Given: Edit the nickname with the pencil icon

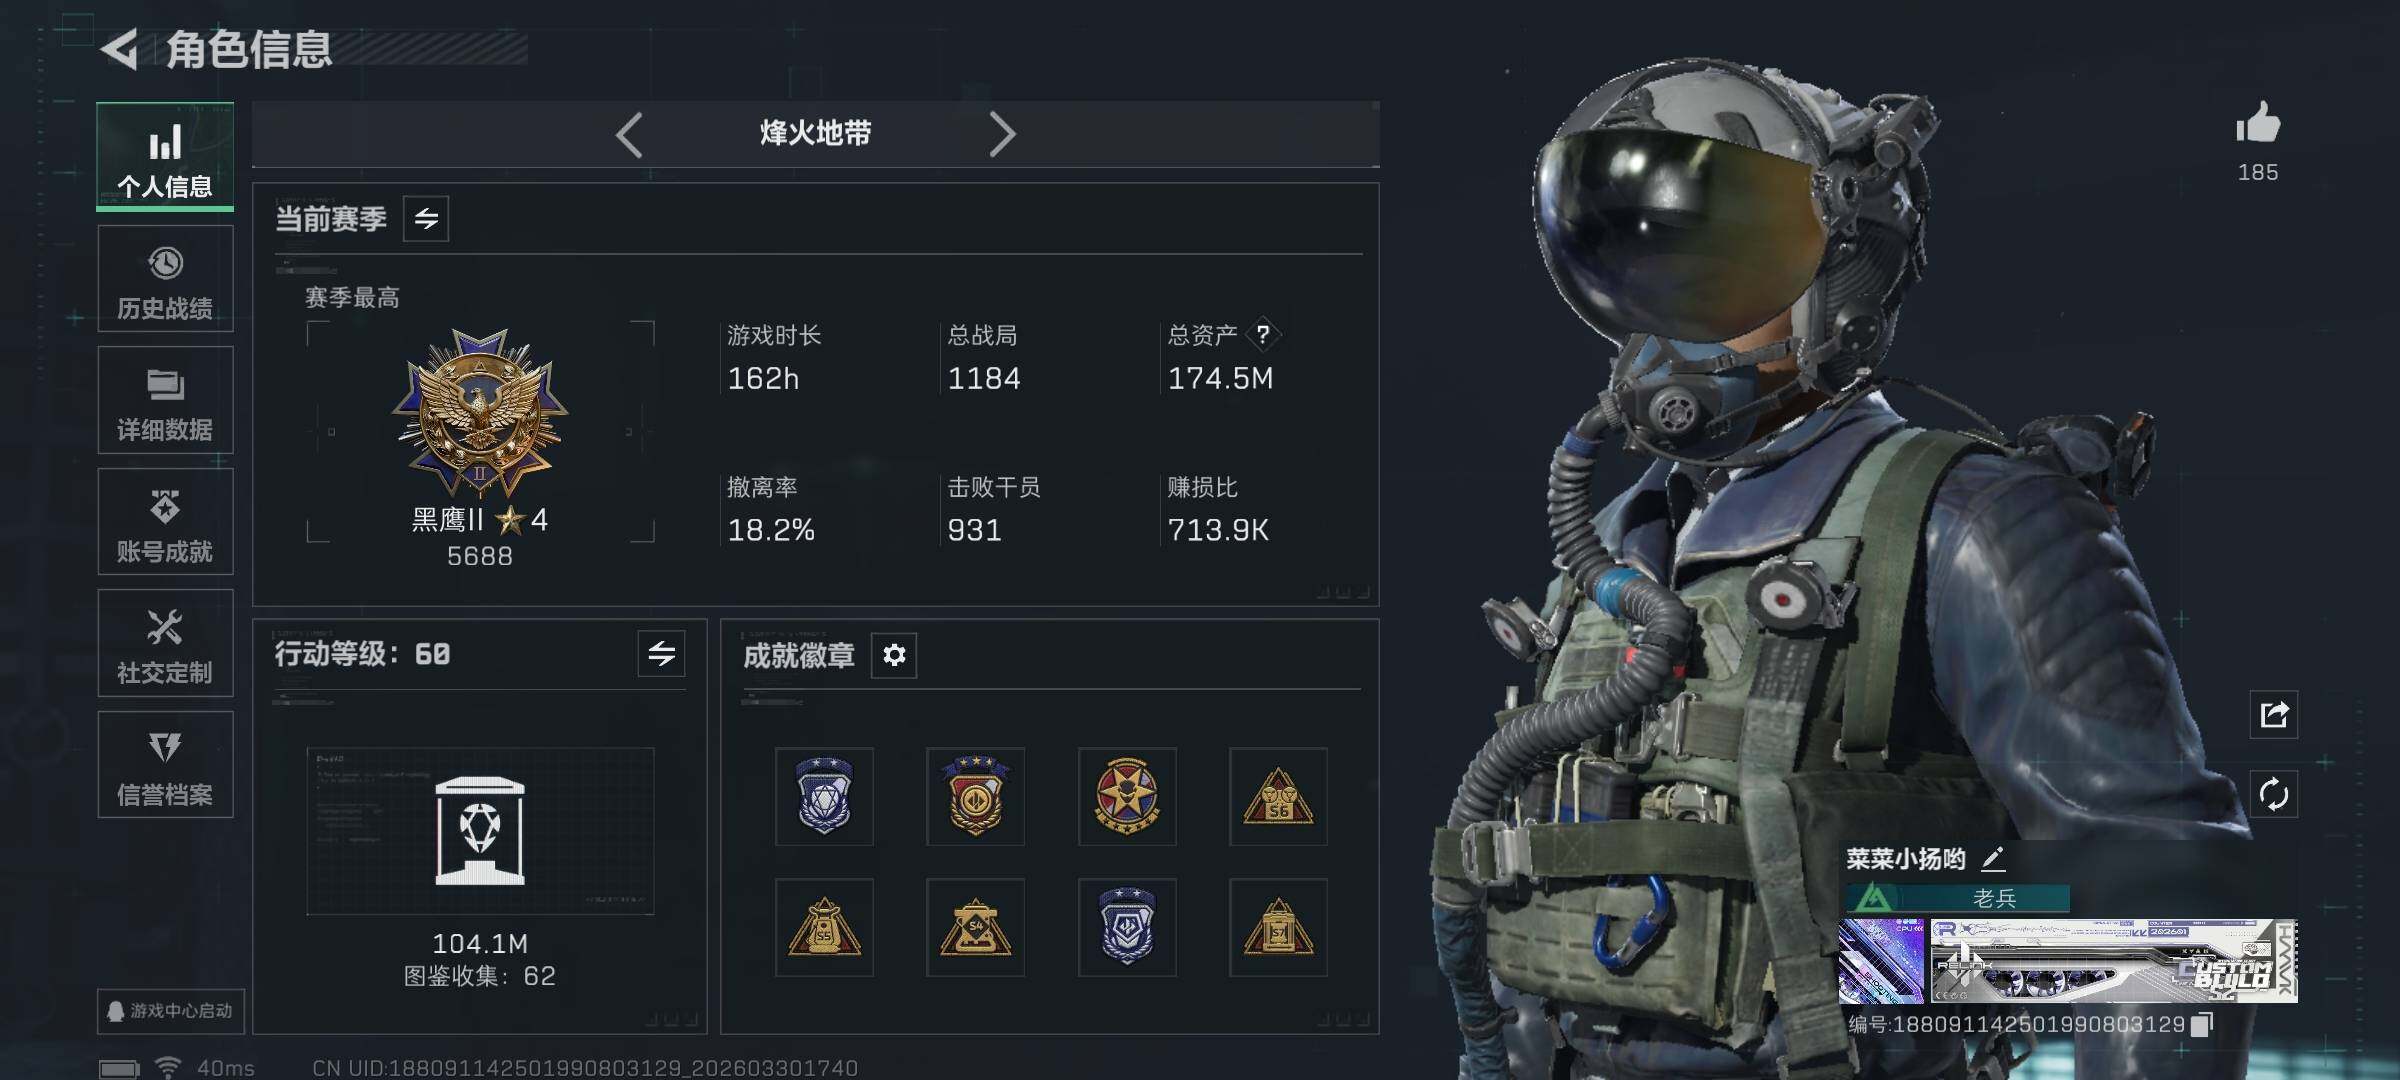Looking at the screenshot, I should (1993, 858).
